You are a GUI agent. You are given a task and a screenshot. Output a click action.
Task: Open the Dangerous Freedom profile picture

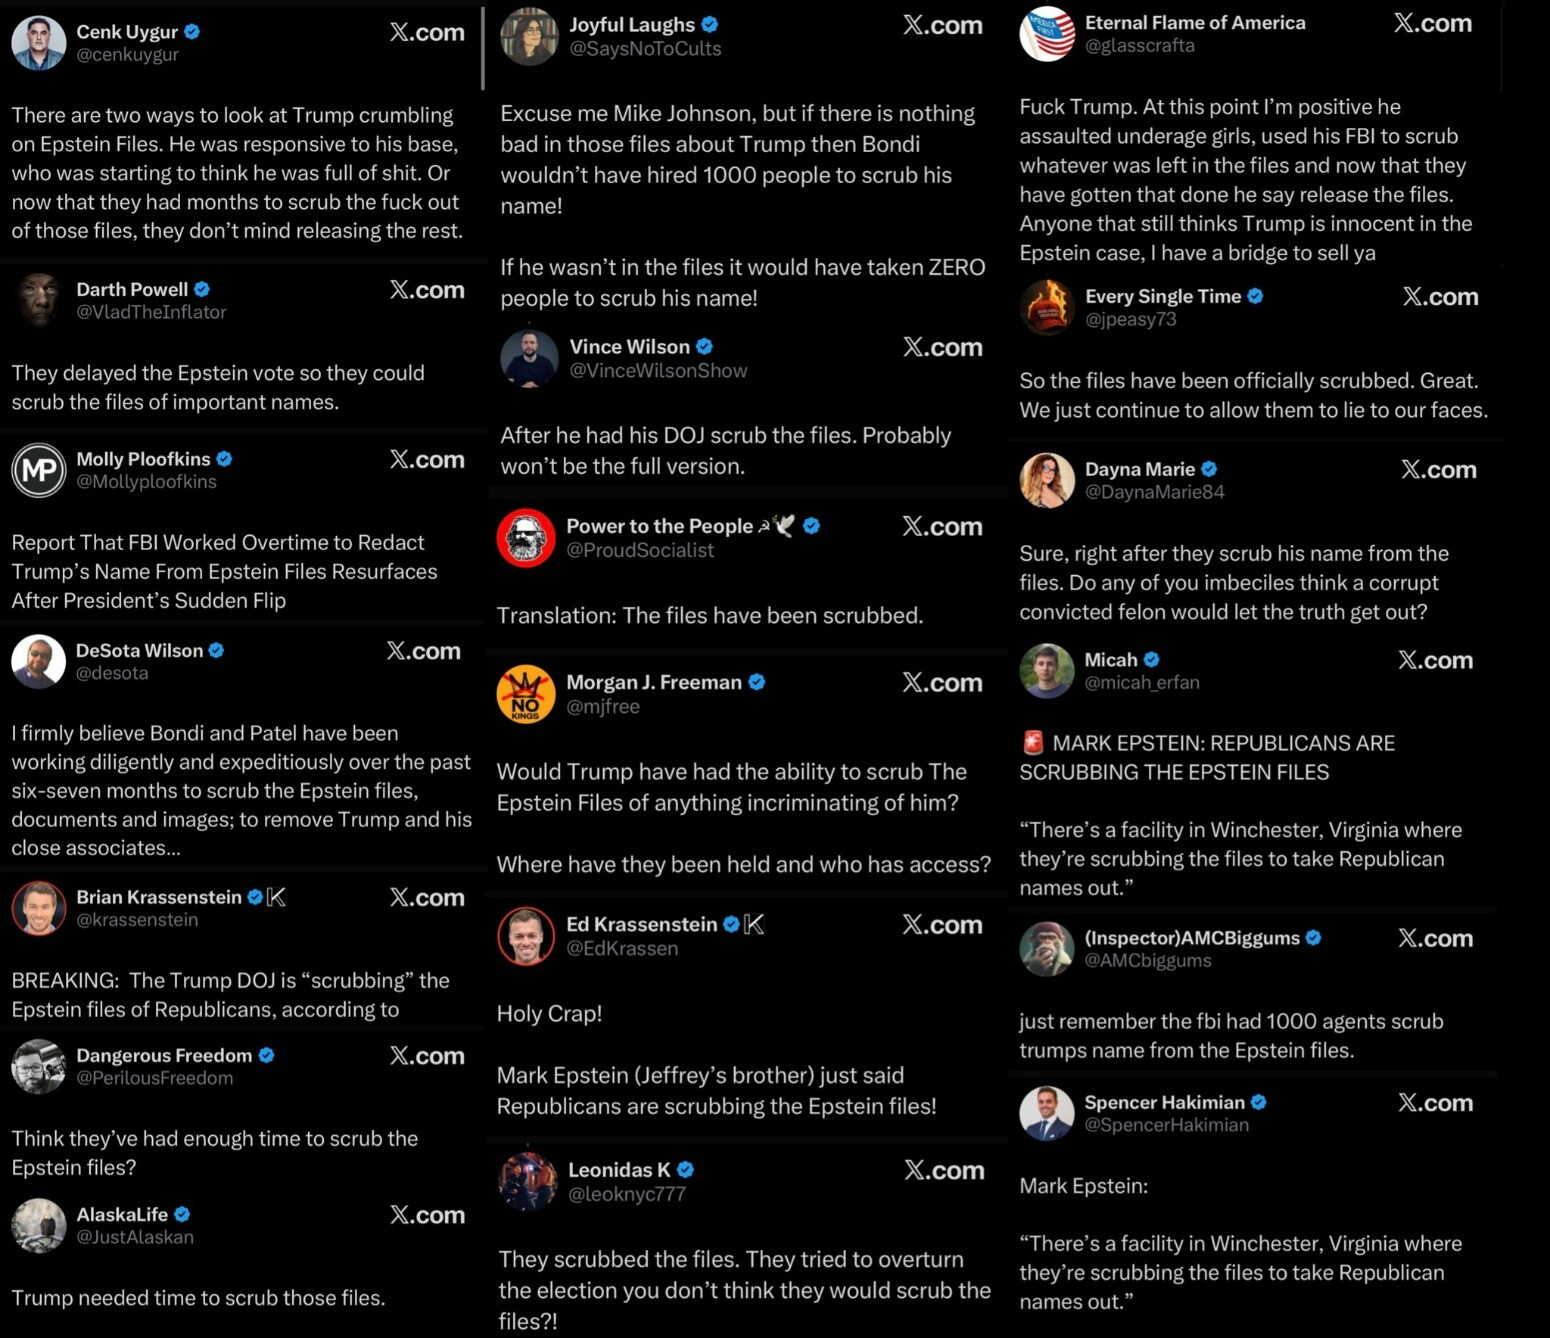coord(39,1066)
